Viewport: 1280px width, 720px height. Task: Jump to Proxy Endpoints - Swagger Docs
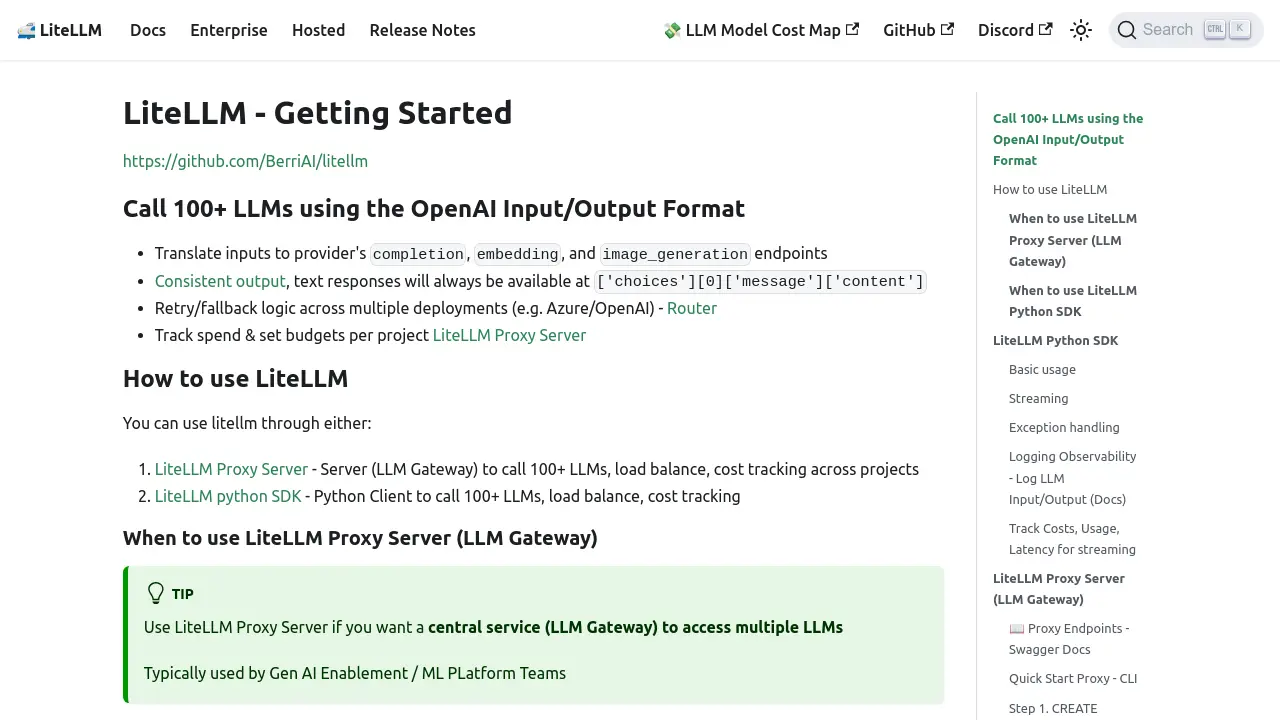tap(1069, 639)
